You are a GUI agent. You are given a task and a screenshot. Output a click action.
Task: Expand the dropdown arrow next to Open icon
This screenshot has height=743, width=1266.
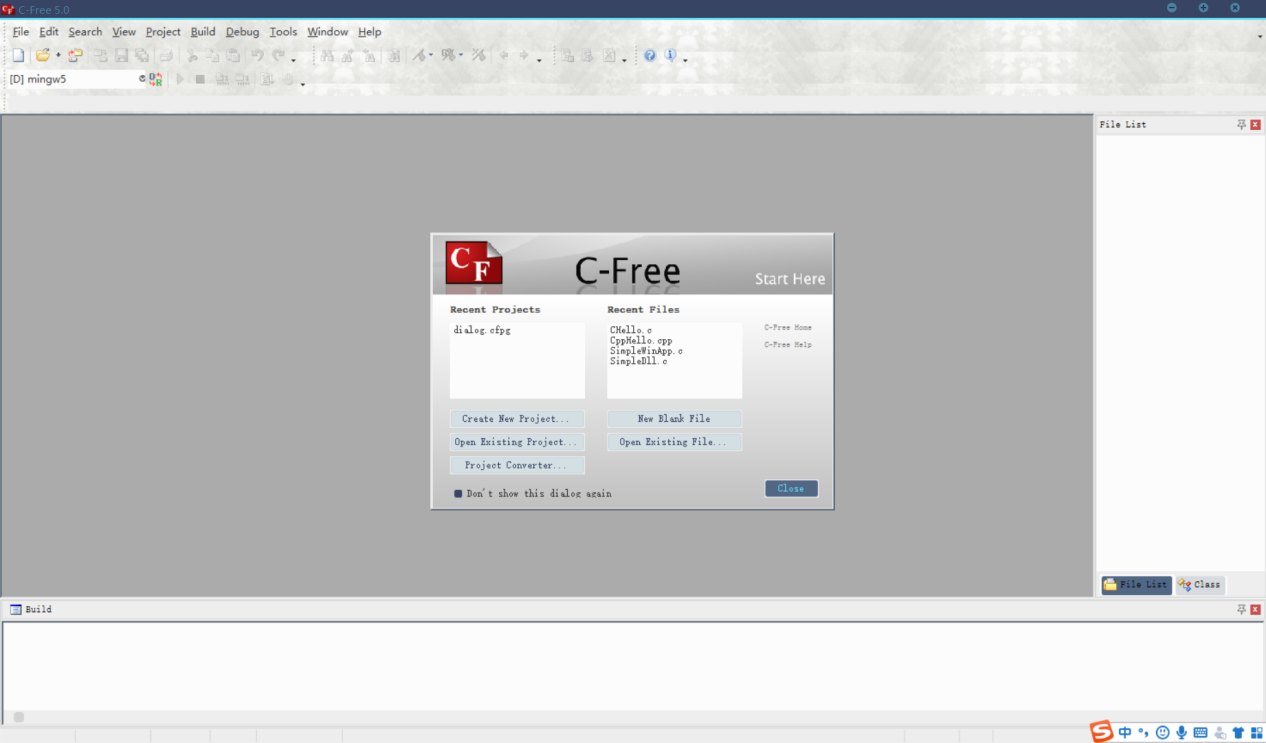(58, 57)
